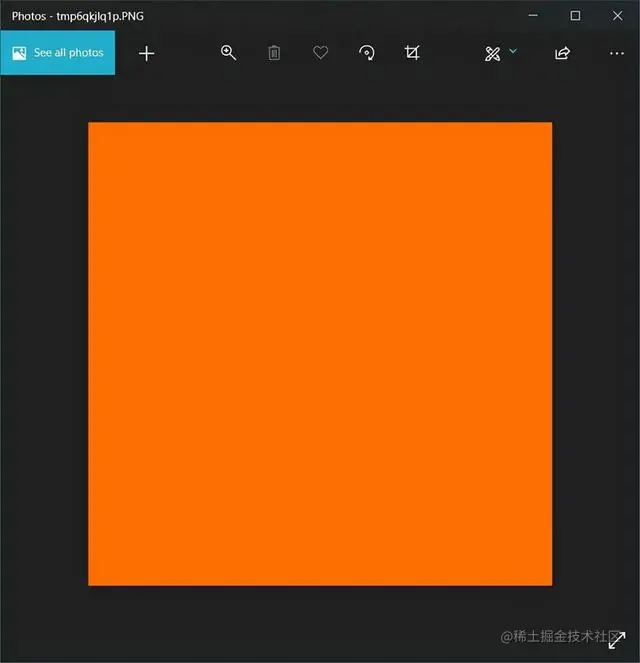Click the orange image

(x=320, y=354)
